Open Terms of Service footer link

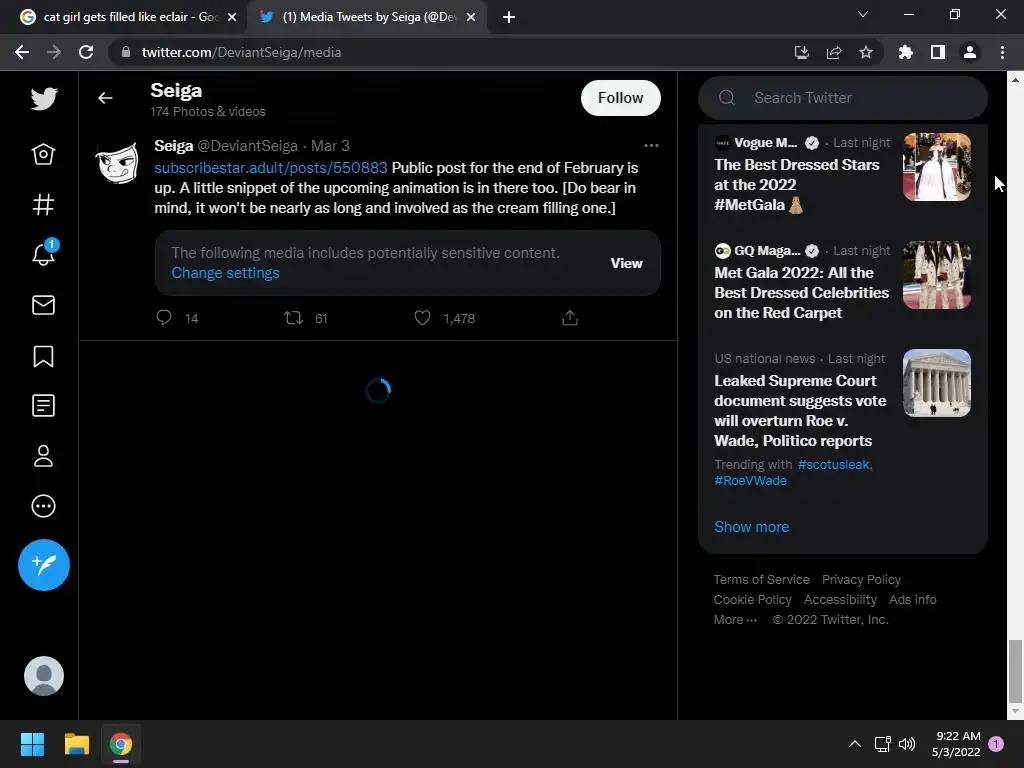pos(761,579)
